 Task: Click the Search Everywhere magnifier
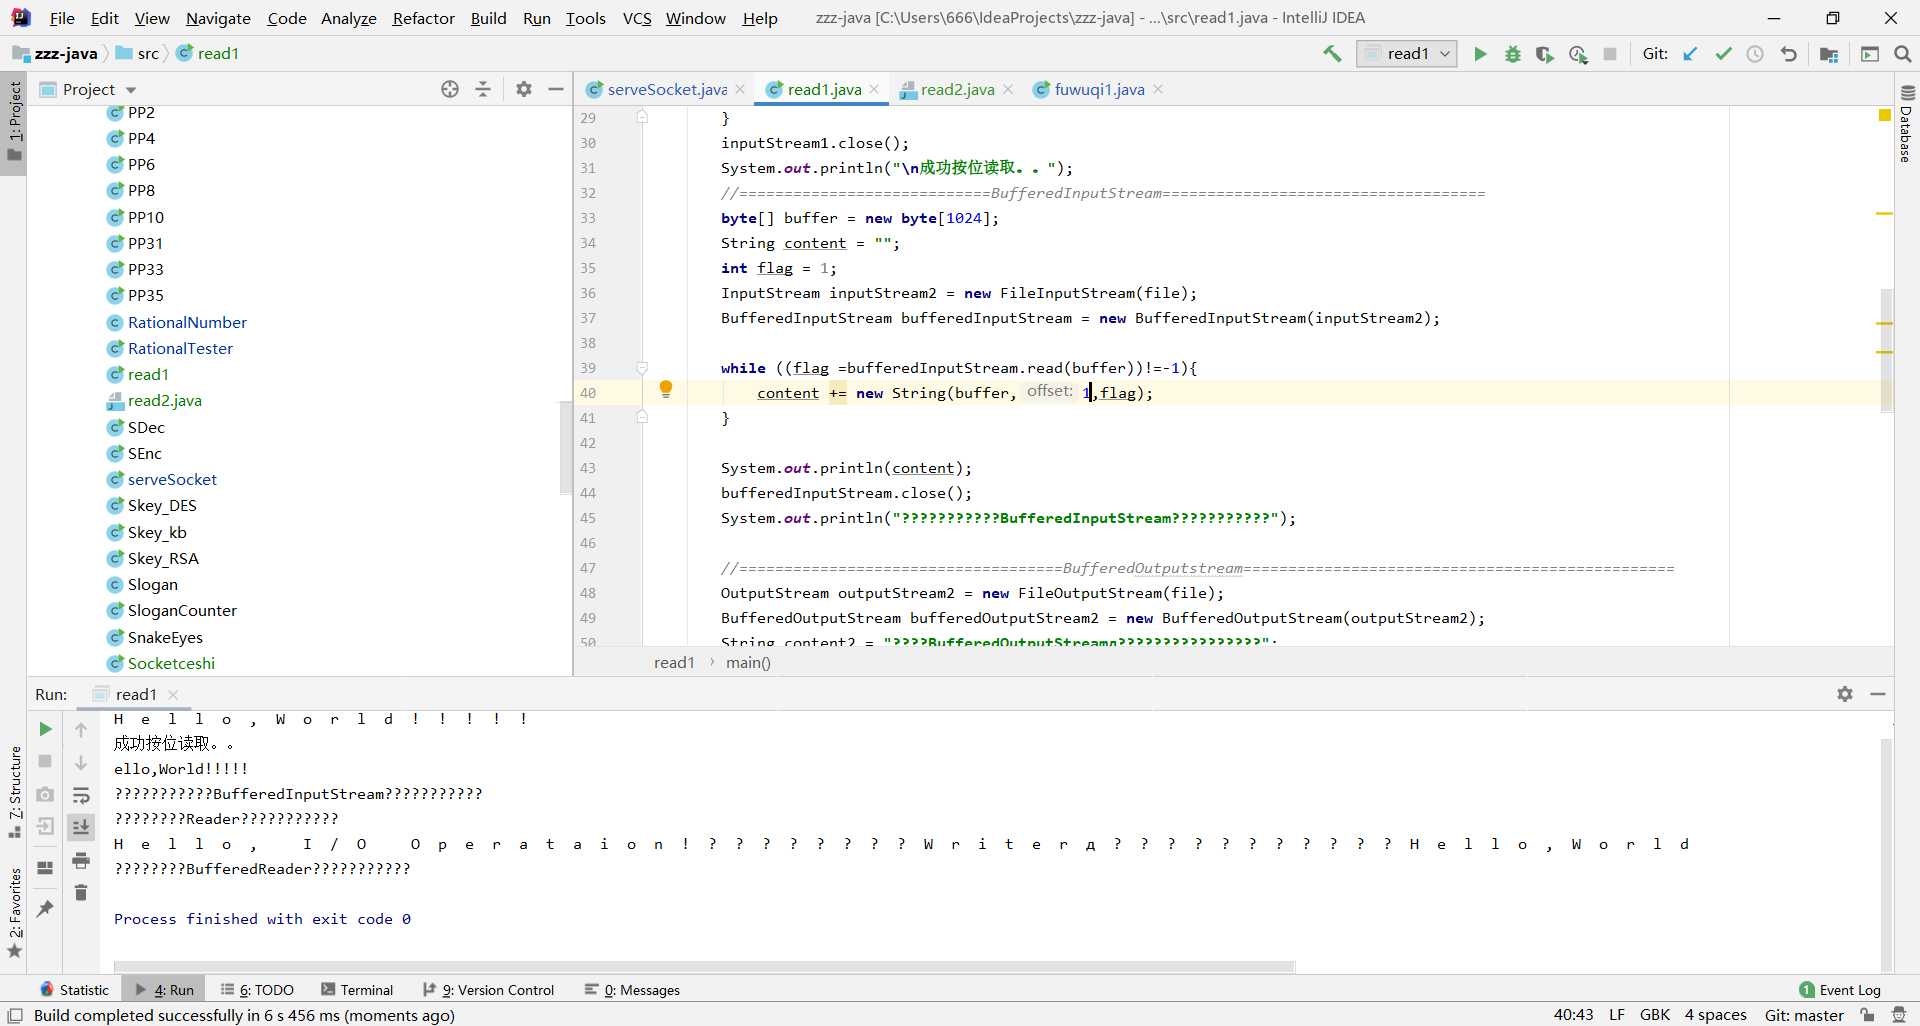[1903, 54]
